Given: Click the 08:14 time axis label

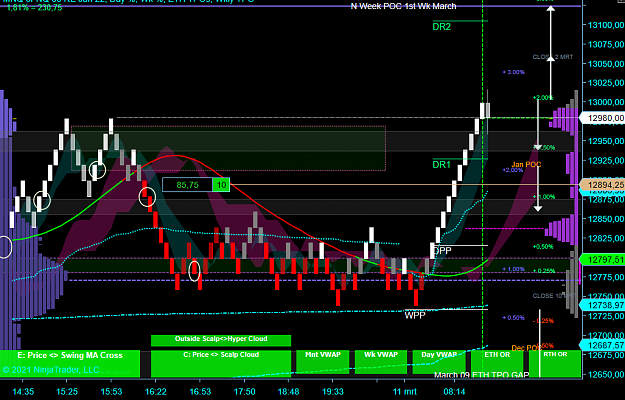Looking at the screenshot, I should [454, 392].
